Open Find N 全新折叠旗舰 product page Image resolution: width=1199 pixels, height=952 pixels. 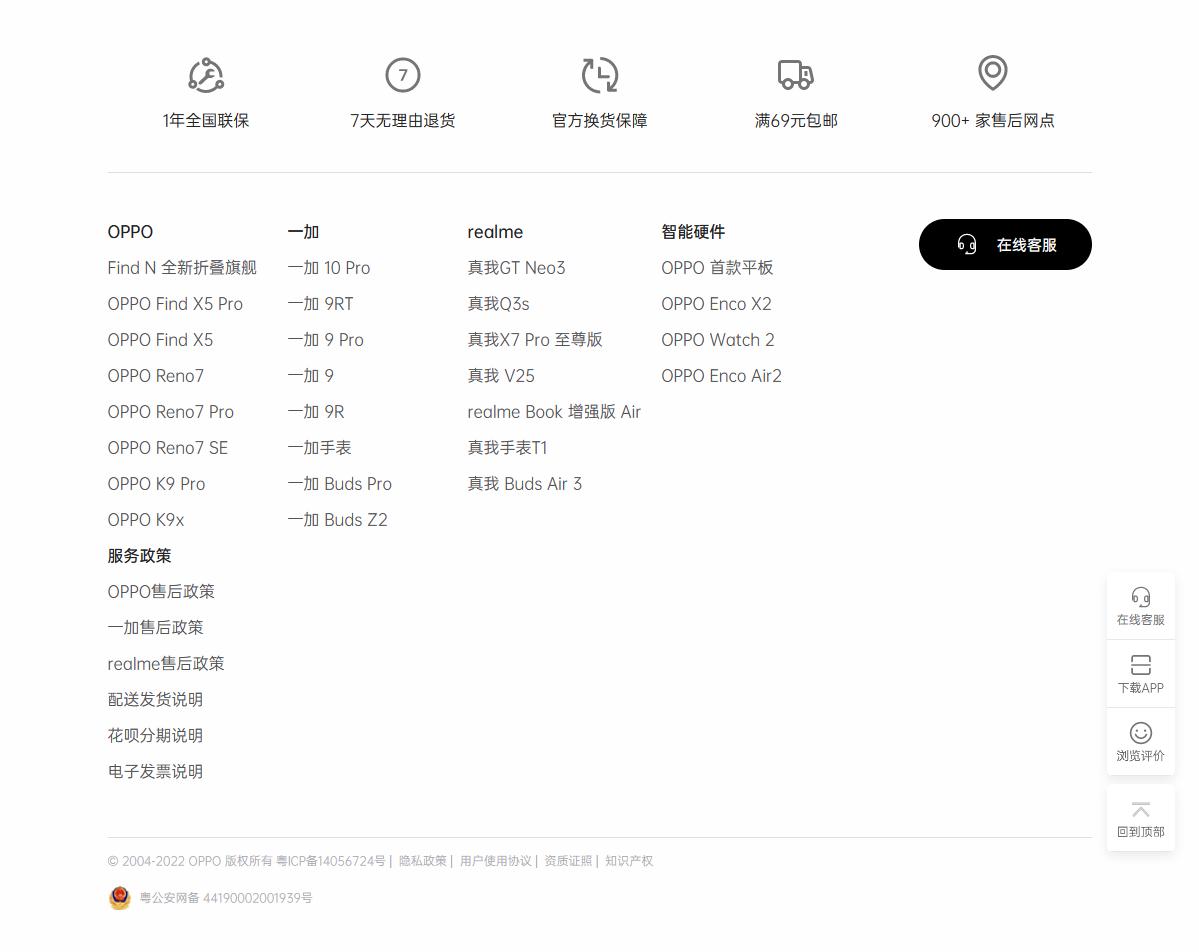tap(181, 267)
